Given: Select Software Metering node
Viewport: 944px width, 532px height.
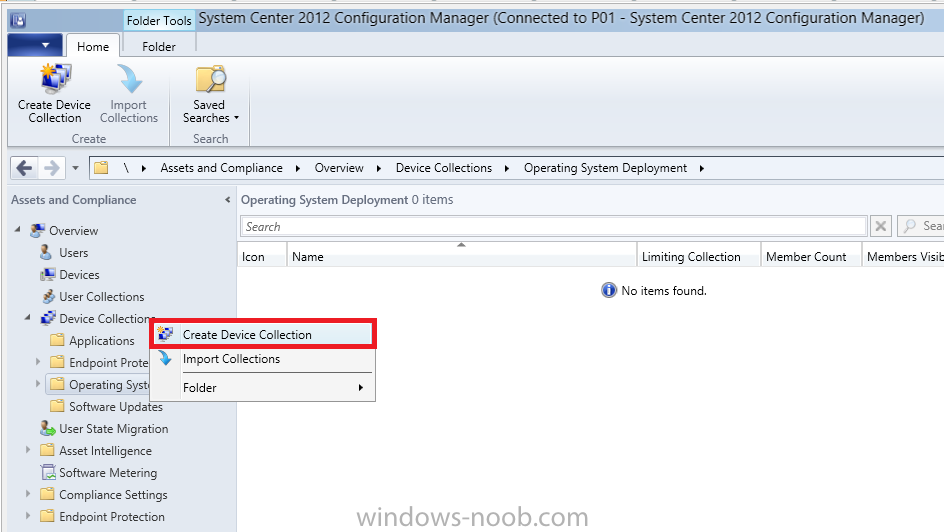Looking at the screenshot, I should point(108,473).
